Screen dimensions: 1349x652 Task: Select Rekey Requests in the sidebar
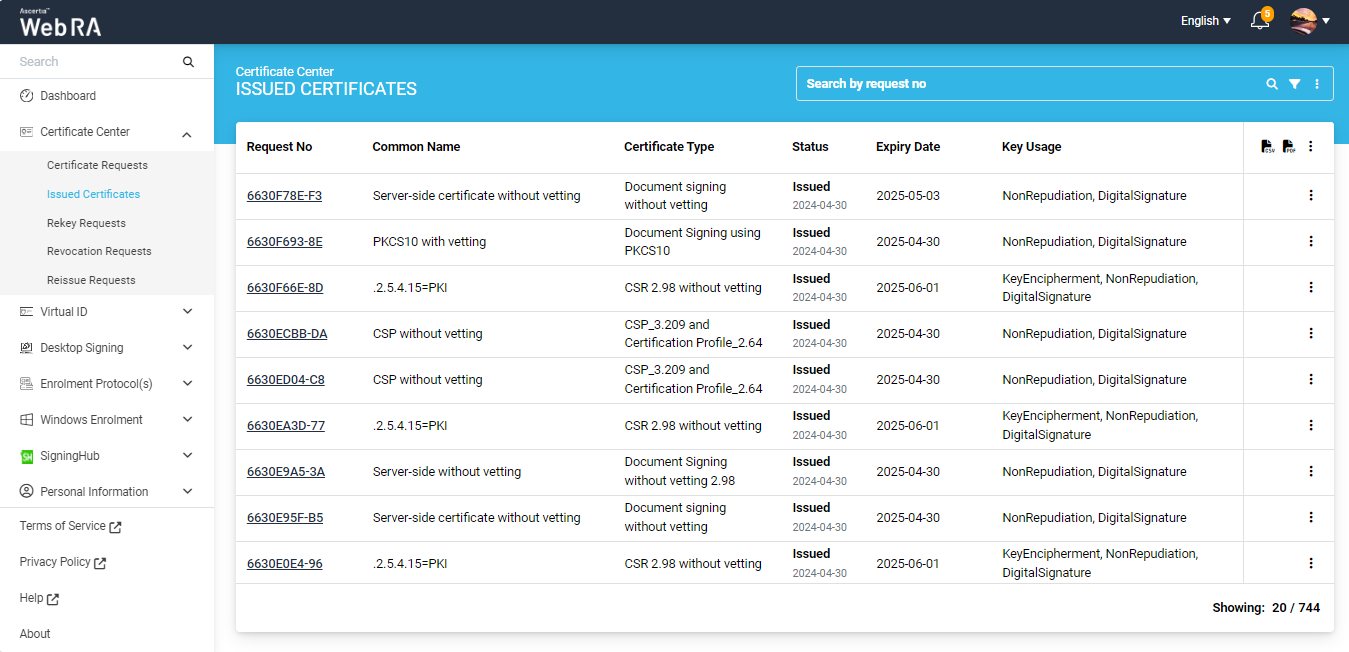pyautogui.click(x=86, y=223)
